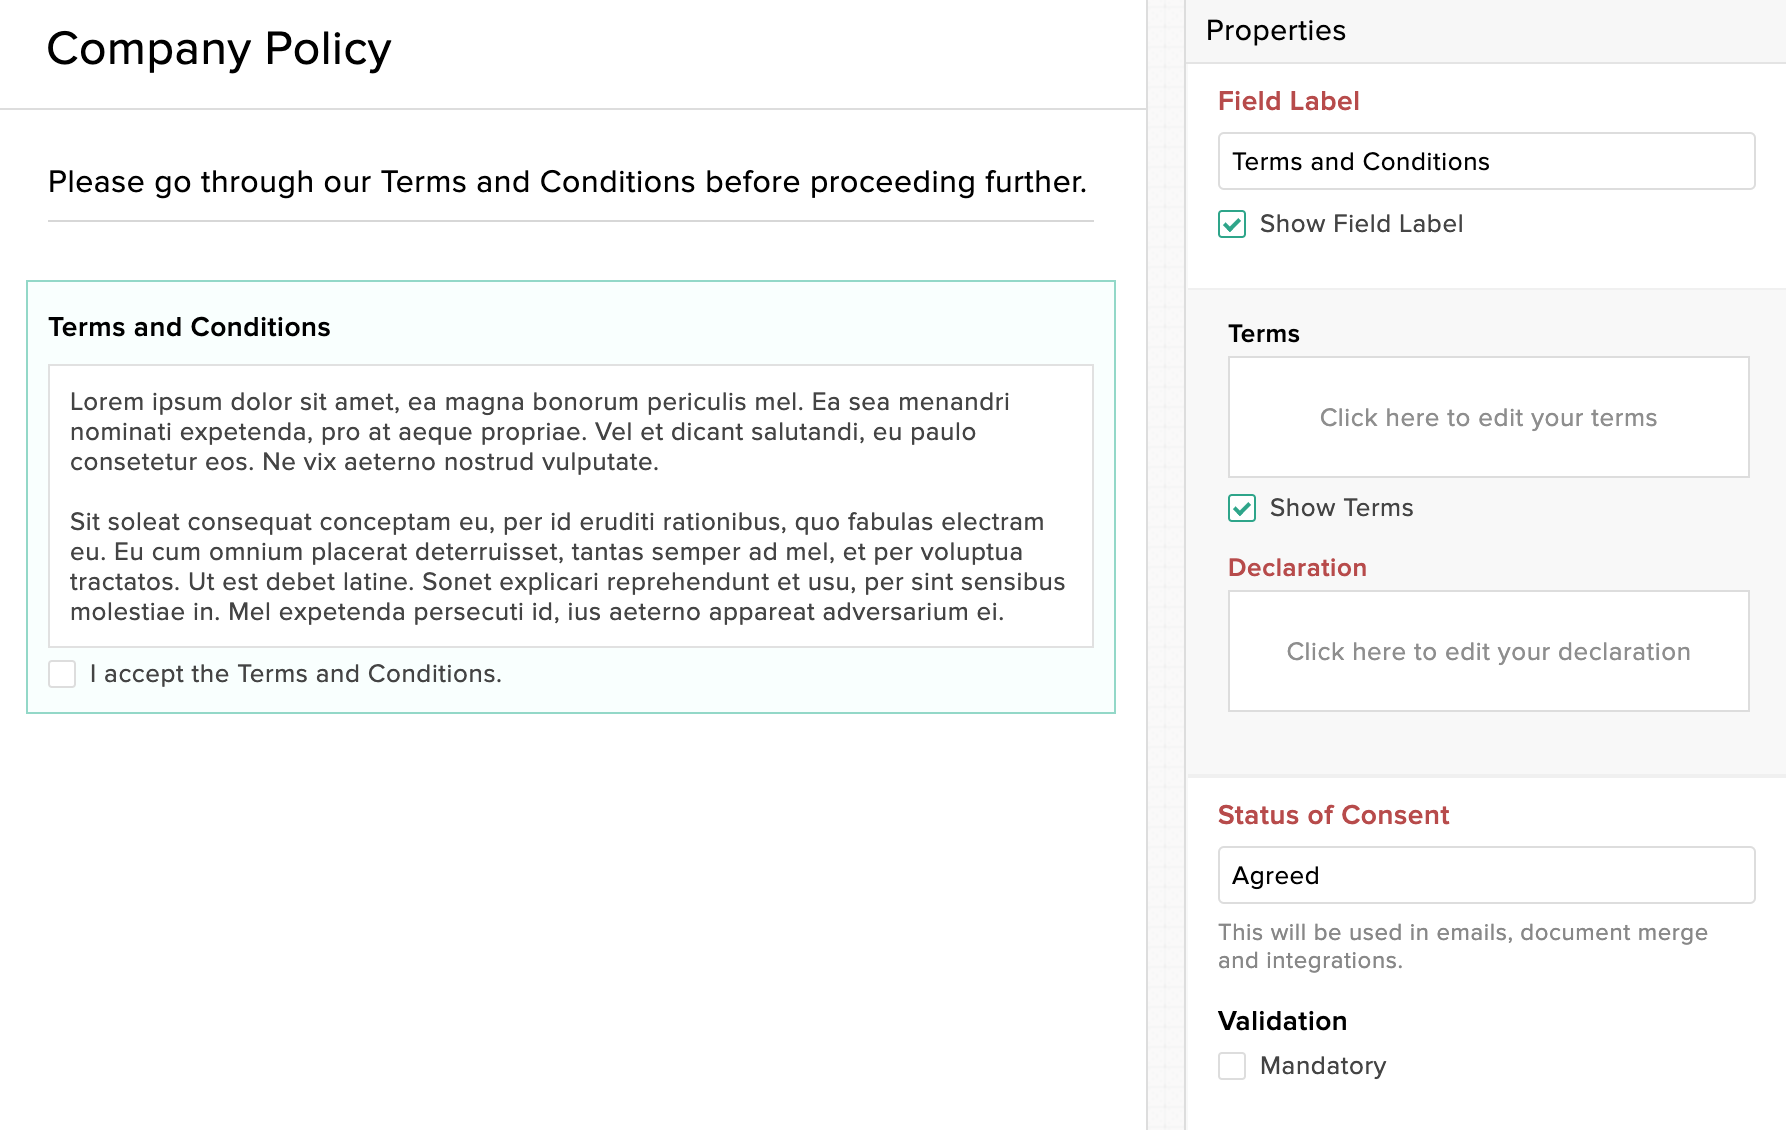Click the Lorem ipsum terms text box
This screenshot has height=1130, width=1786.
[x=570, y=506]
